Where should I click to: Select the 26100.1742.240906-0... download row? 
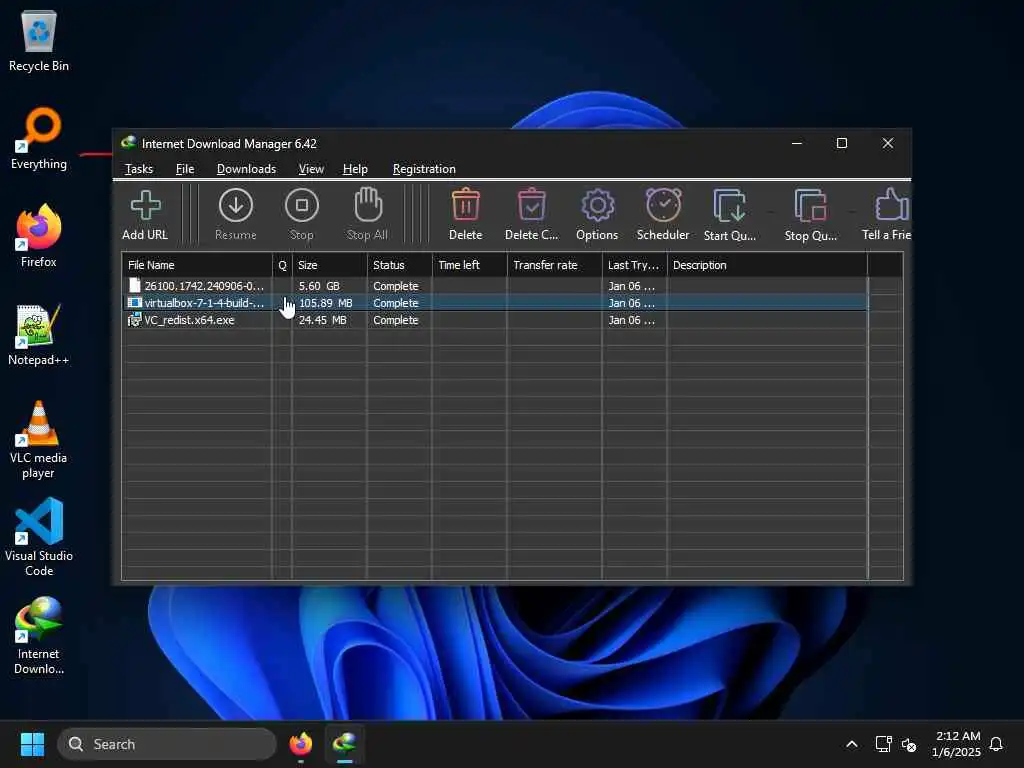coord(495,286)
